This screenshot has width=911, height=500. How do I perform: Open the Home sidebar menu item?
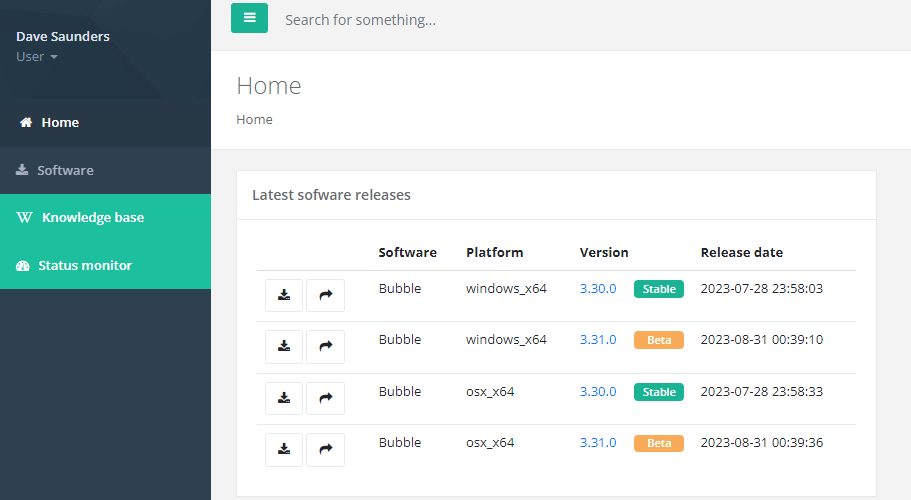[x=59, y=123]
